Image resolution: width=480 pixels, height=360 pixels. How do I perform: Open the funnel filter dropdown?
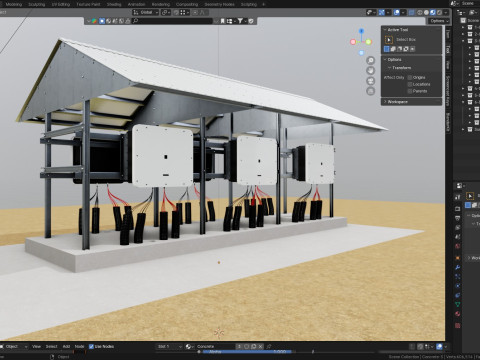point(242,21)
